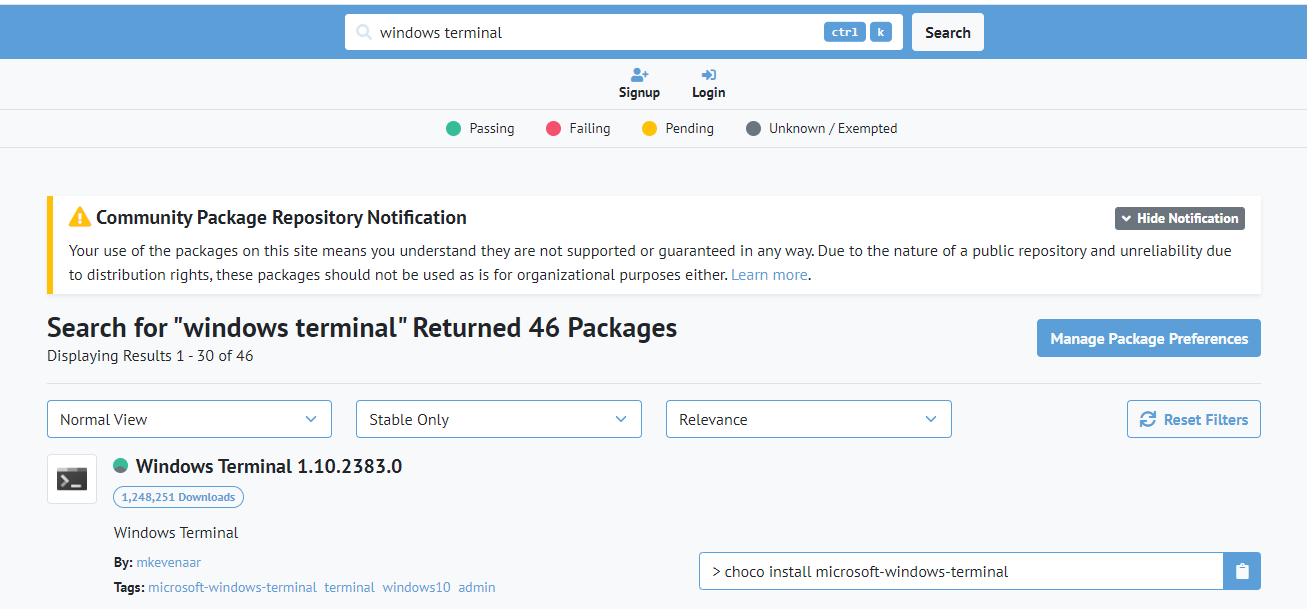This screenshot has height=609, width=1307.
Task: Click the refresh icon in Reset Filters
Action: [x=1148, y=419]
